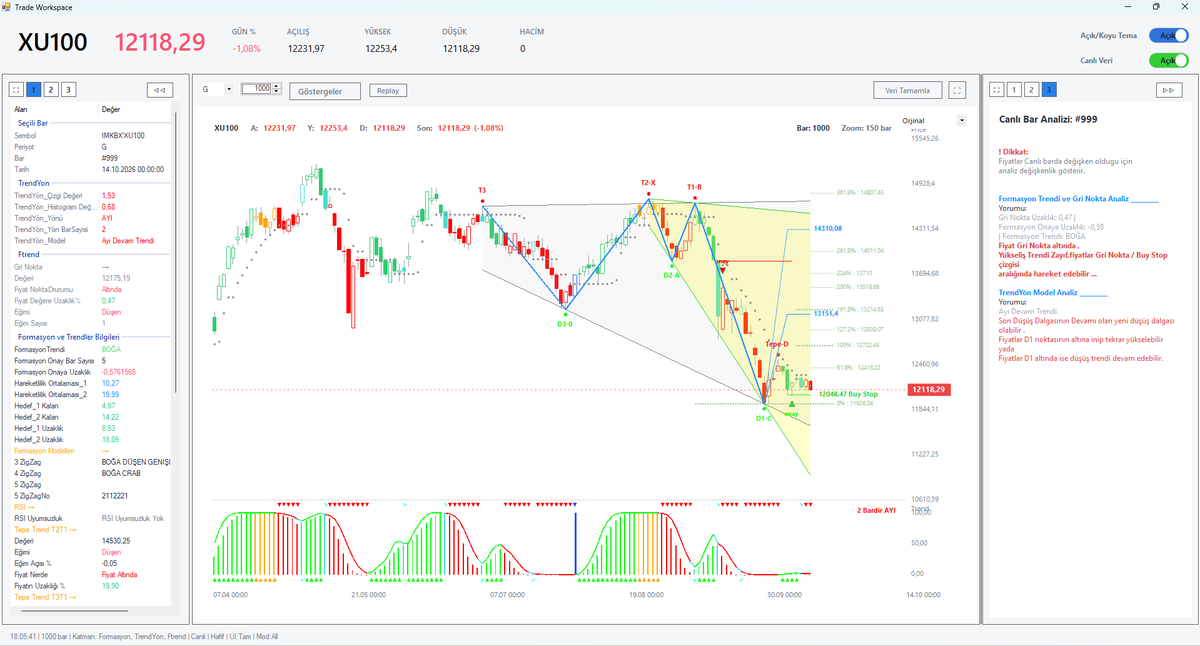This screenshot has width=1200, height=646.
Task: Click the Tepe Trend T3T1 row
Action: pyautogui.click(x=92, y=597)
